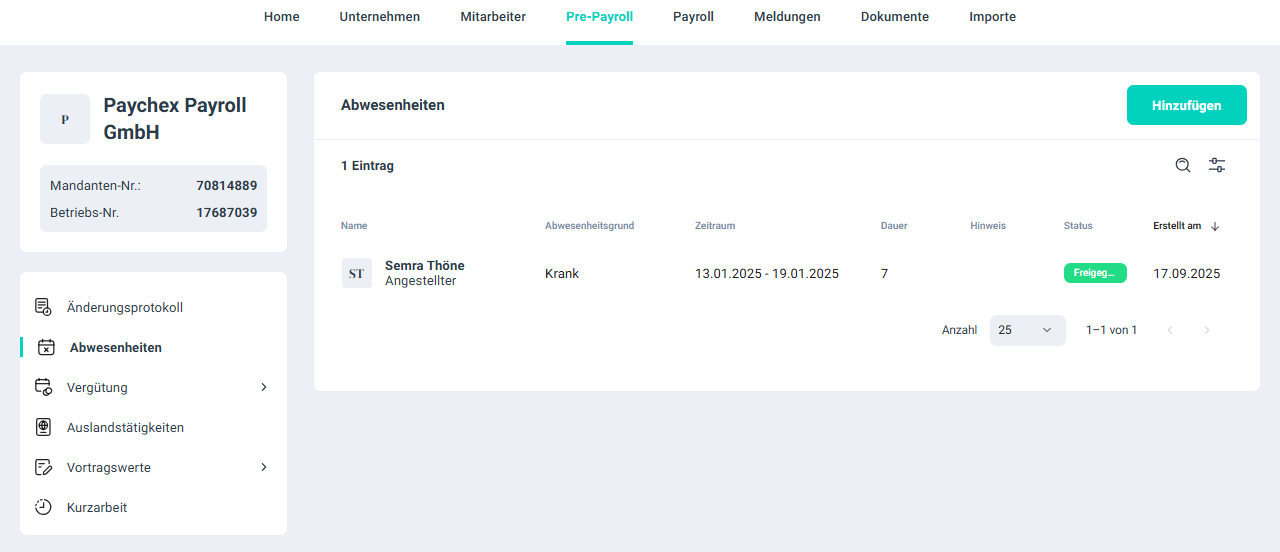Expand the Vortragswerte submenu chevron
Screen dimensions: 1280x552
pos(264,467)
